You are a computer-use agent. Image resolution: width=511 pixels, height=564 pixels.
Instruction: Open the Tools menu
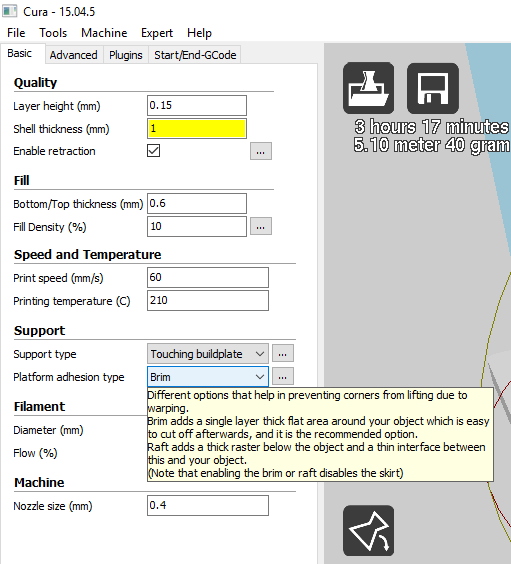coord(53,33)
